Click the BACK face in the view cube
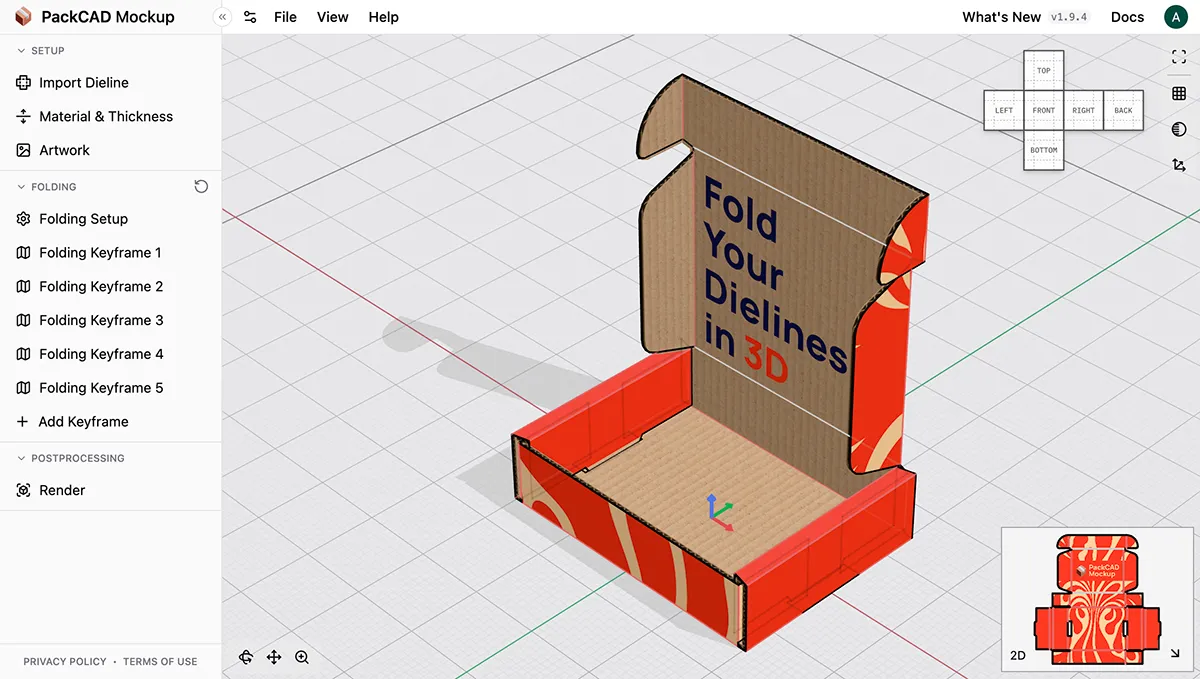 tap(1123, 110)
